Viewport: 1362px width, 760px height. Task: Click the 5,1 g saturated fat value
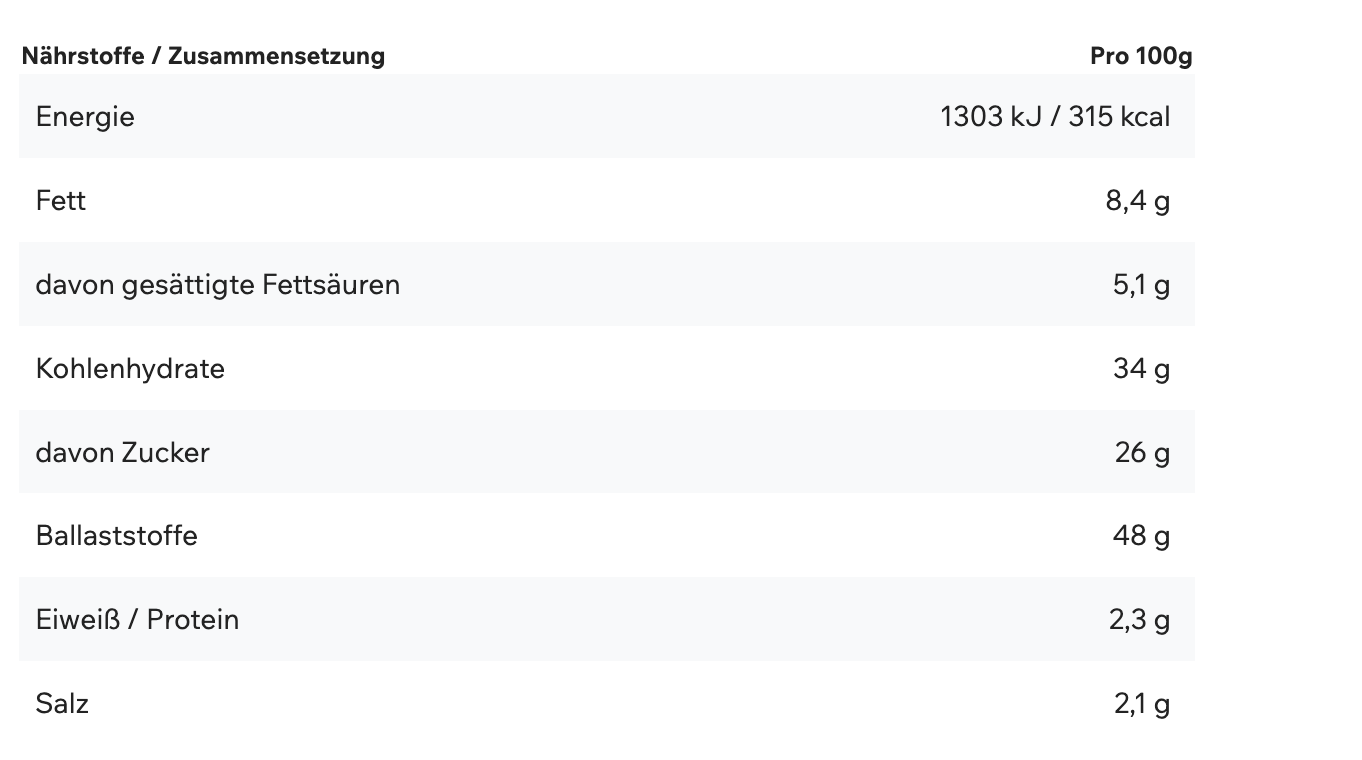click(x=1141, y=285)
